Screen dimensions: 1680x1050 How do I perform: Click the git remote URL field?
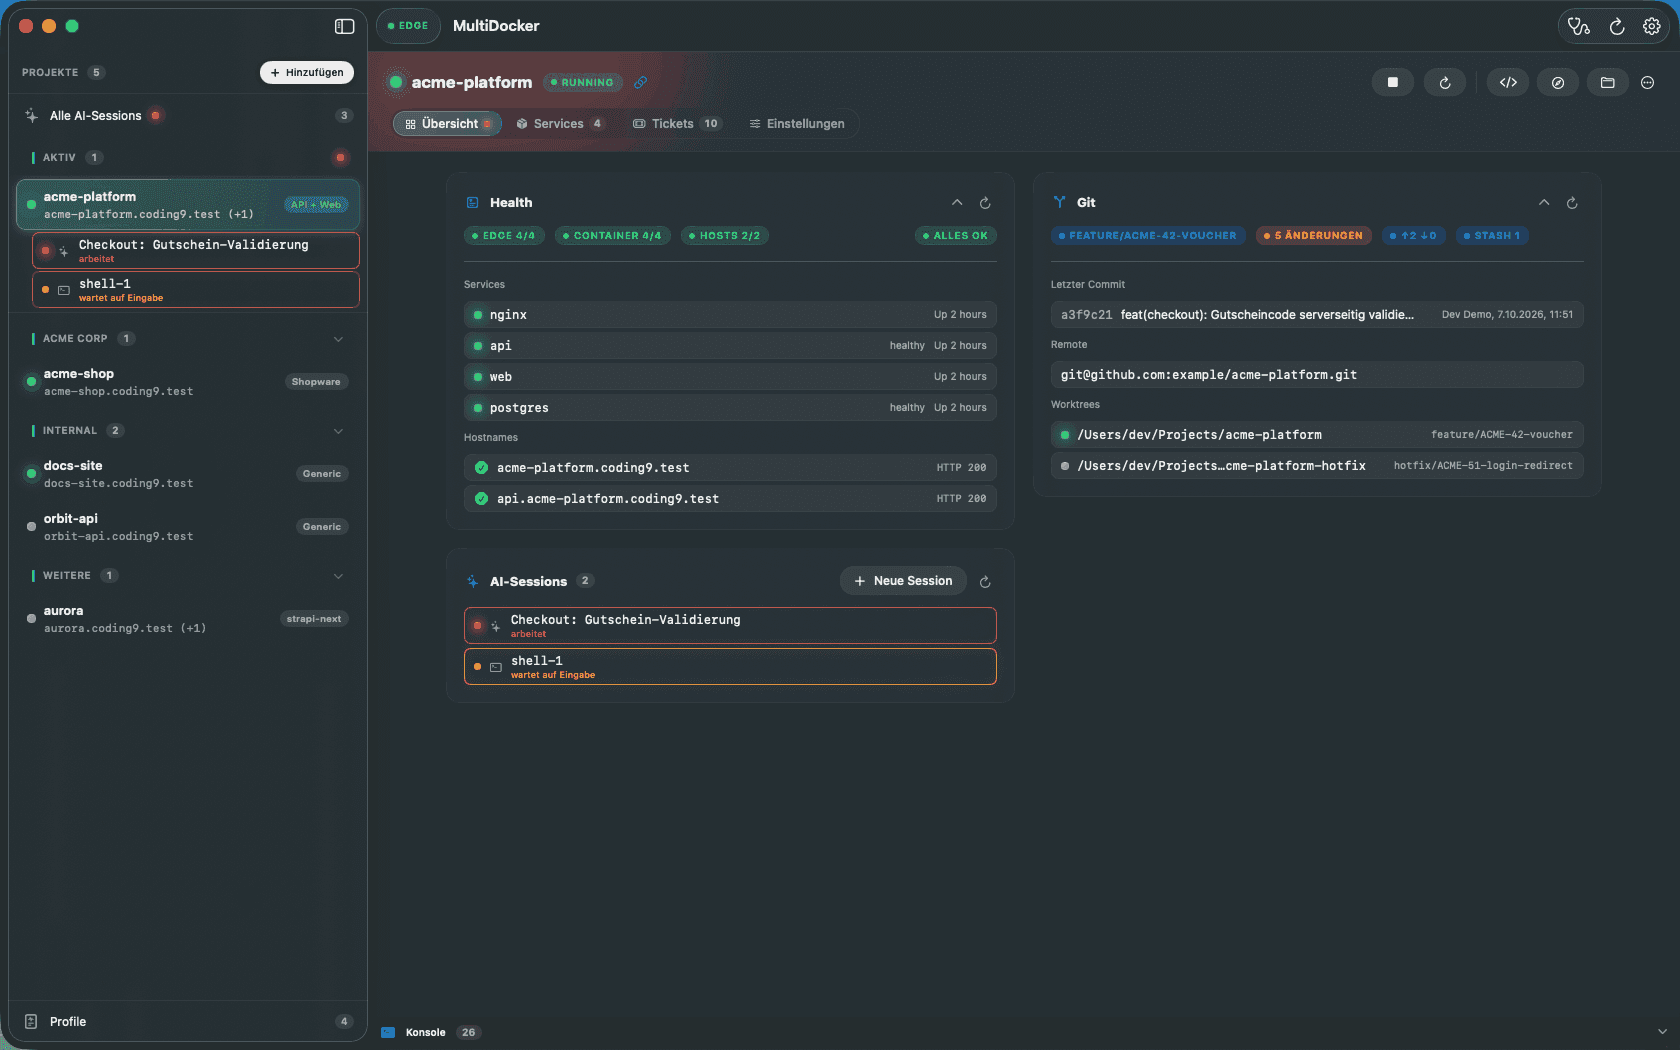pos(1317,375)
